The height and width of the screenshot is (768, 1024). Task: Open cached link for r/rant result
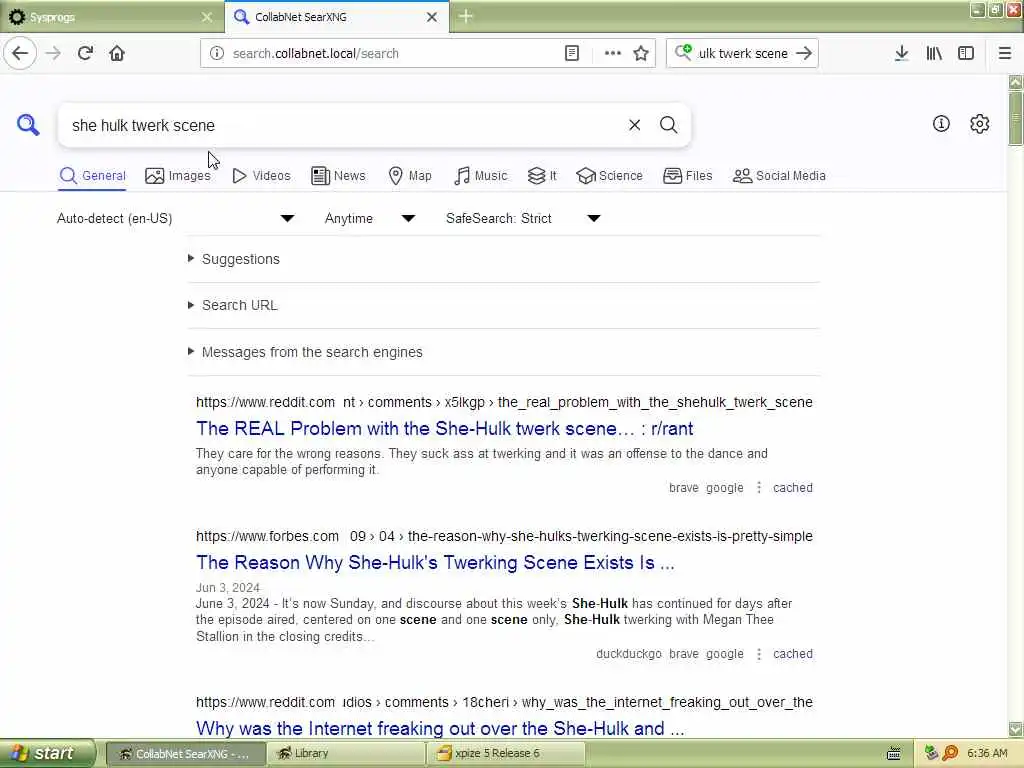[x=793, y=487]
